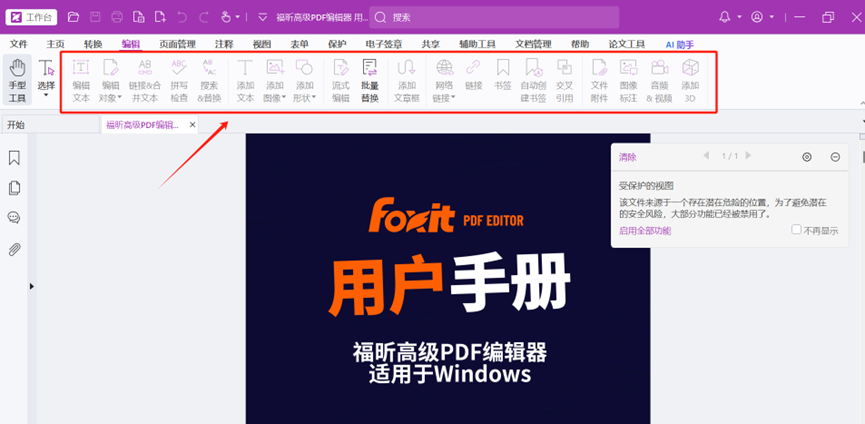Click Auto-create Bookmarks (自动创建书签)
The height and width of the screenshot is (424, 865).
(533, 81)
